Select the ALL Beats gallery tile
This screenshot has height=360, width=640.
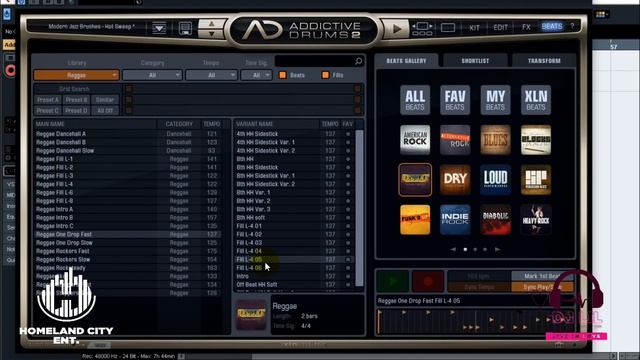click(x=415, y=100)
